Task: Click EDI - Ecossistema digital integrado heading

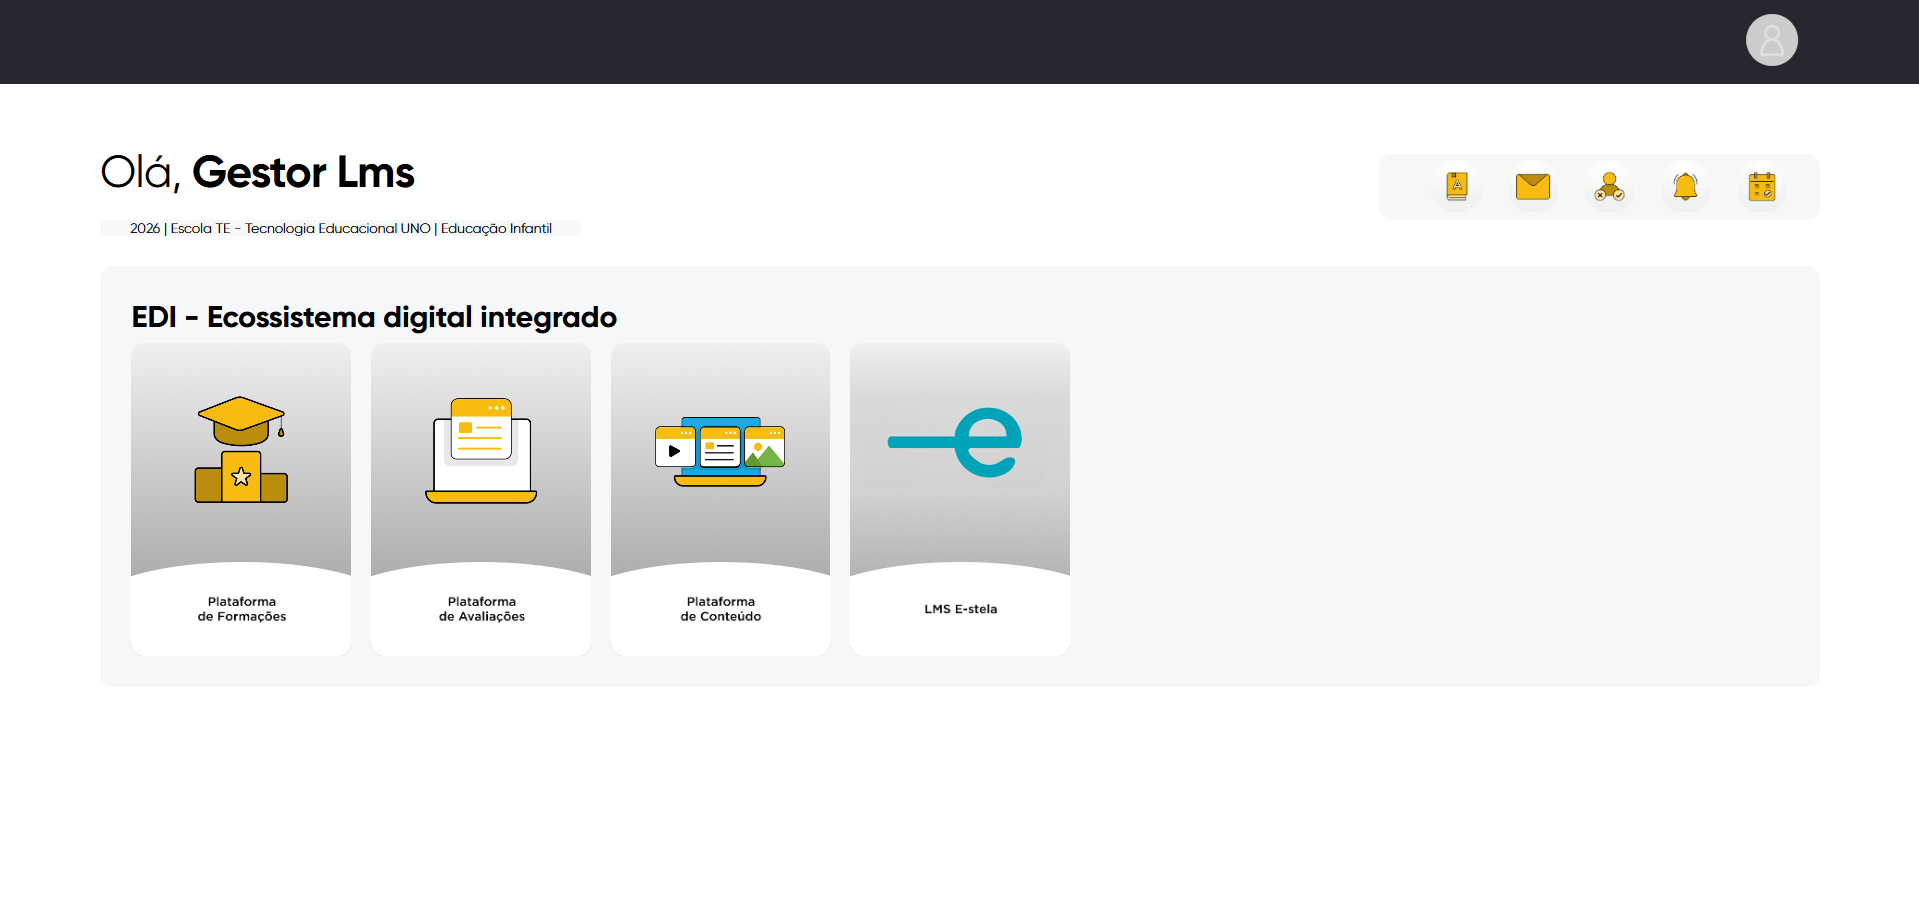Action: (x=374, y=317)
